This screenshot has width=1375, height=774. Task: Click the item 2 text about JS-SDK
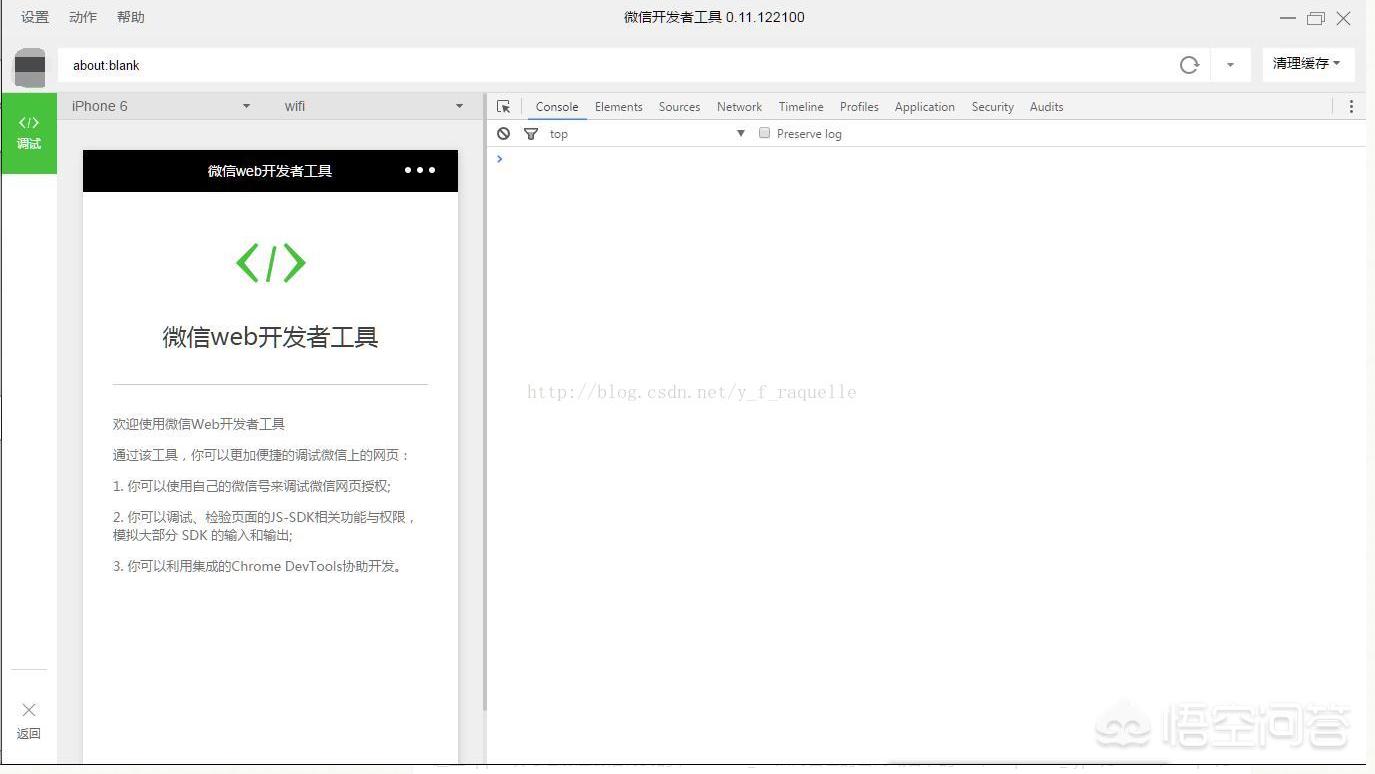[265, 526]
